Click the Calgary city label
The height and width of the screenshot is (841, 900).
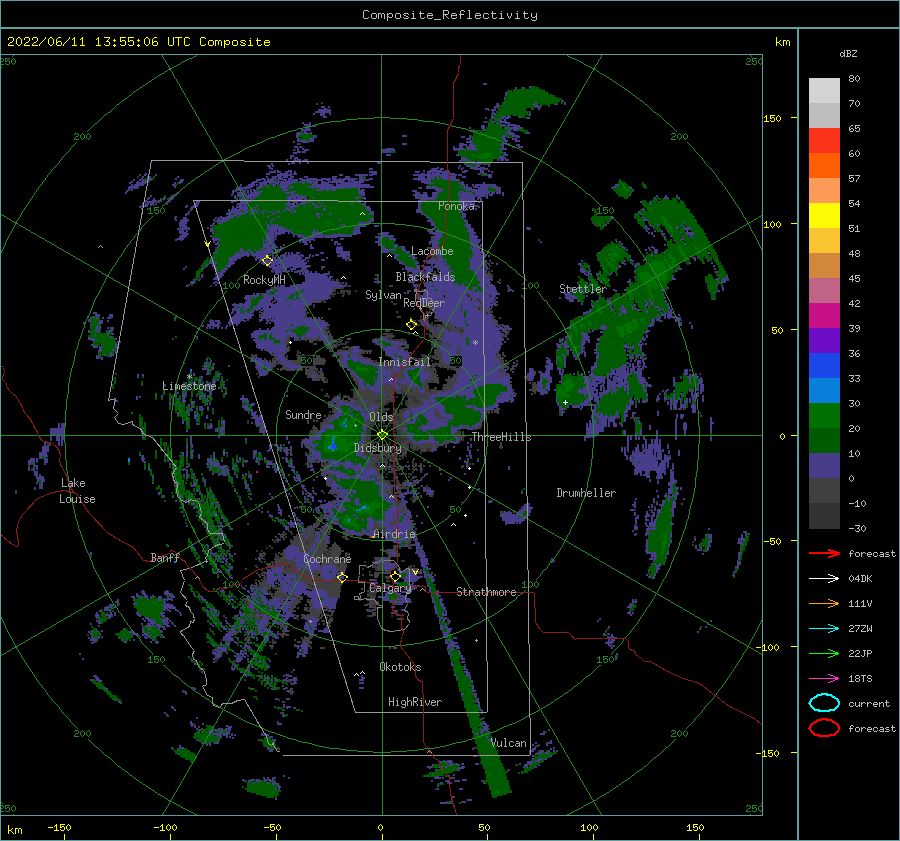tap(390, 588)
